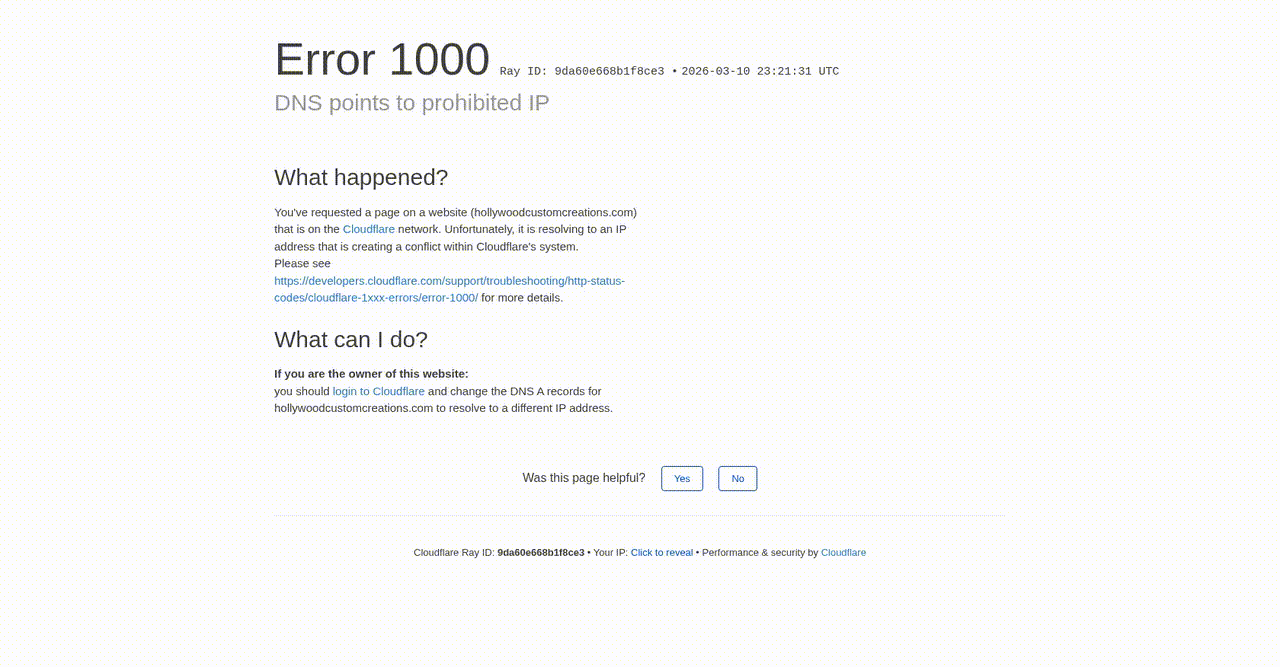
Task: Click the 'What can I do?' heading
Action: 351,340
